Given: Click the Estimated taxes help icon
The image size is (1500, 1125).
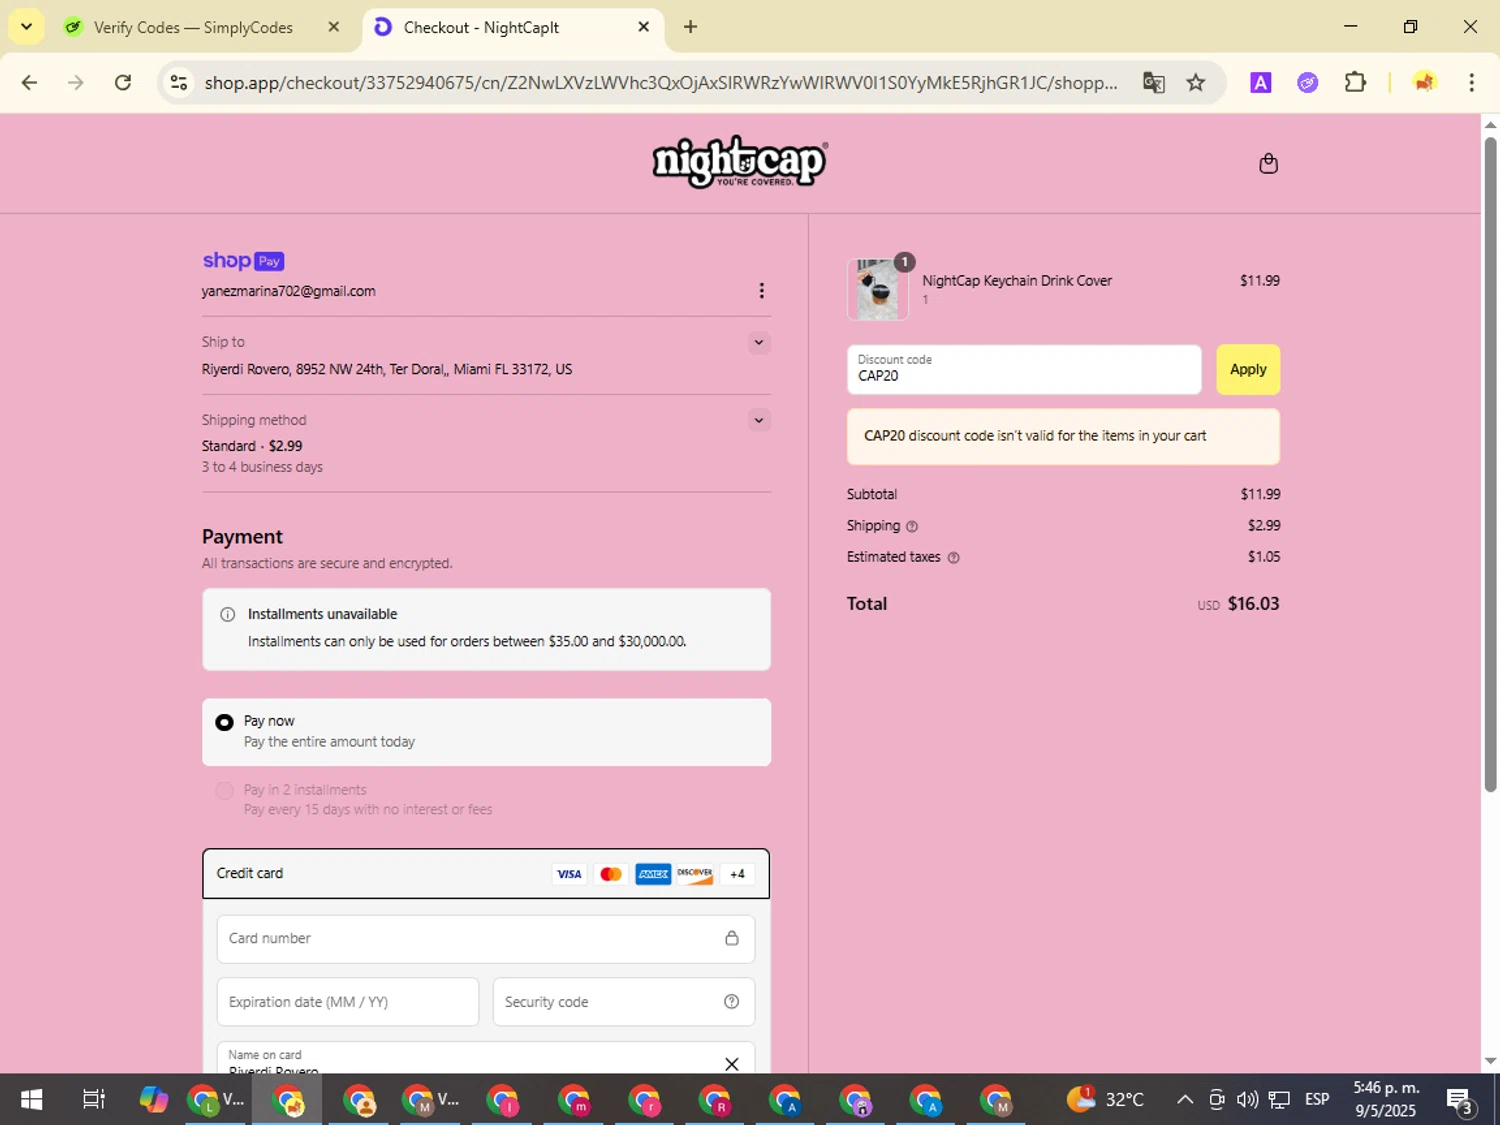Looking at the screenshot, I should [953, 558].
